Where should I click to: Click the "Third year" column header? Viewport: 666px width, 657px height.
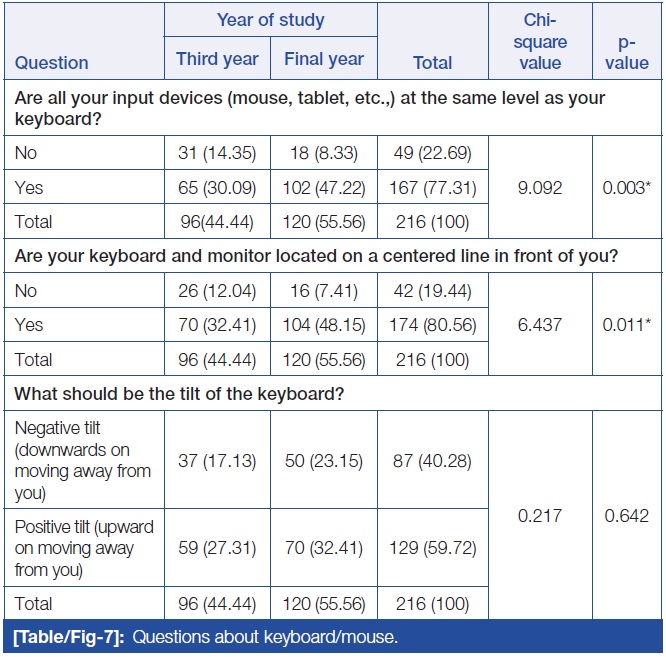click(x=217, y=59)
